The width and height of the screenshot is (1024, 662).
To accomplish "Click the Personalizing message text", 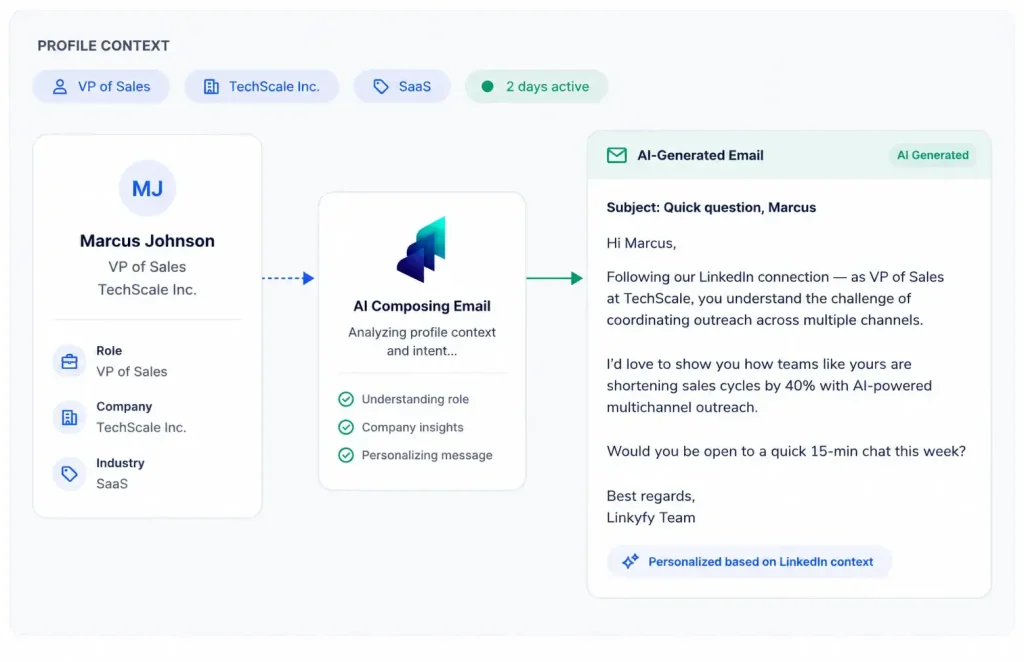I will pos(427,455).
